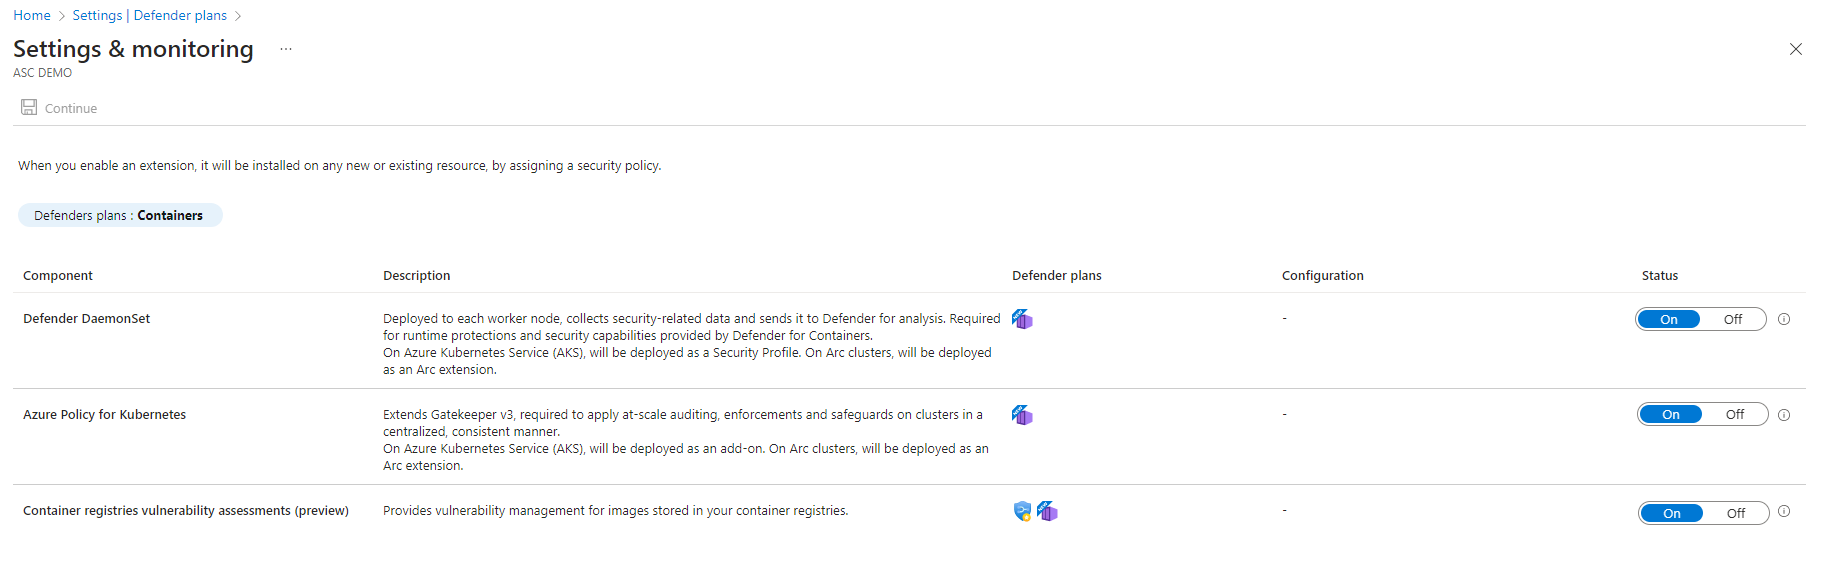Set Azure Policy for Kubernetes to Off
Image resolution: width=1838 pixels, height=582 pixels.
tap(1735, 414)
